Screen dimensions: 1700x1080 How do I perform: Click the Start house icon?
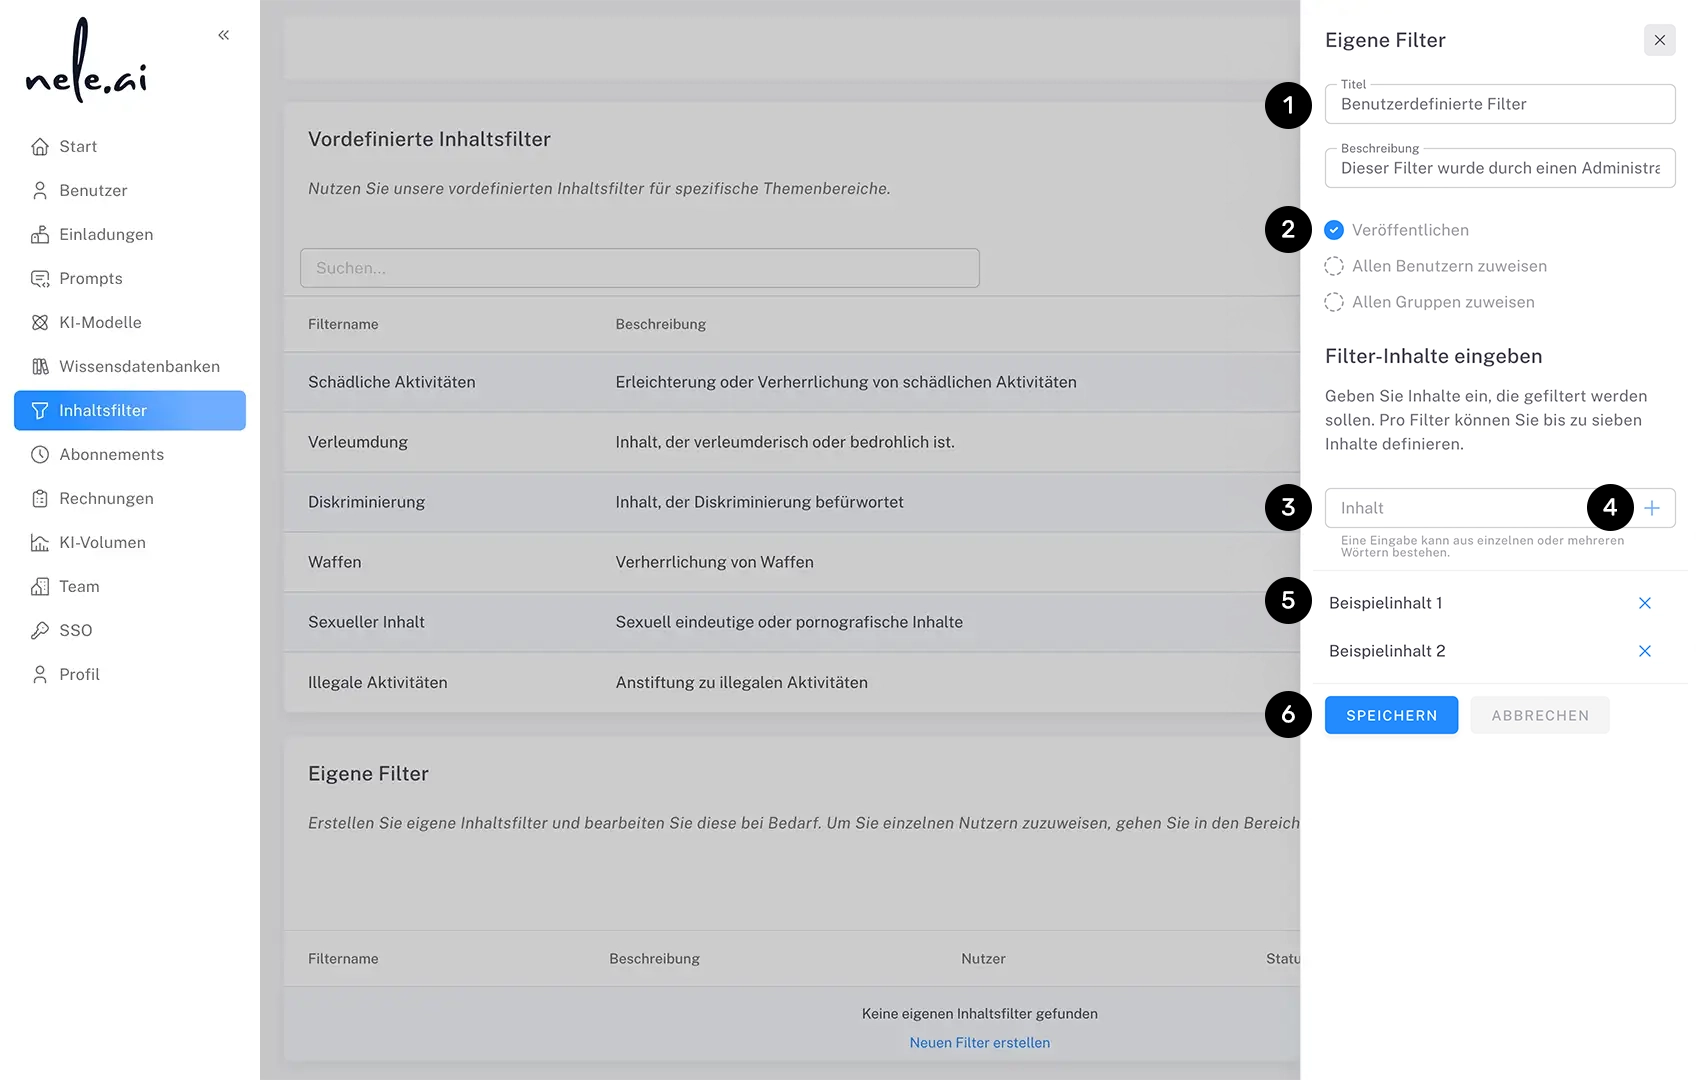pyautogui.click(x=40, y=147)
